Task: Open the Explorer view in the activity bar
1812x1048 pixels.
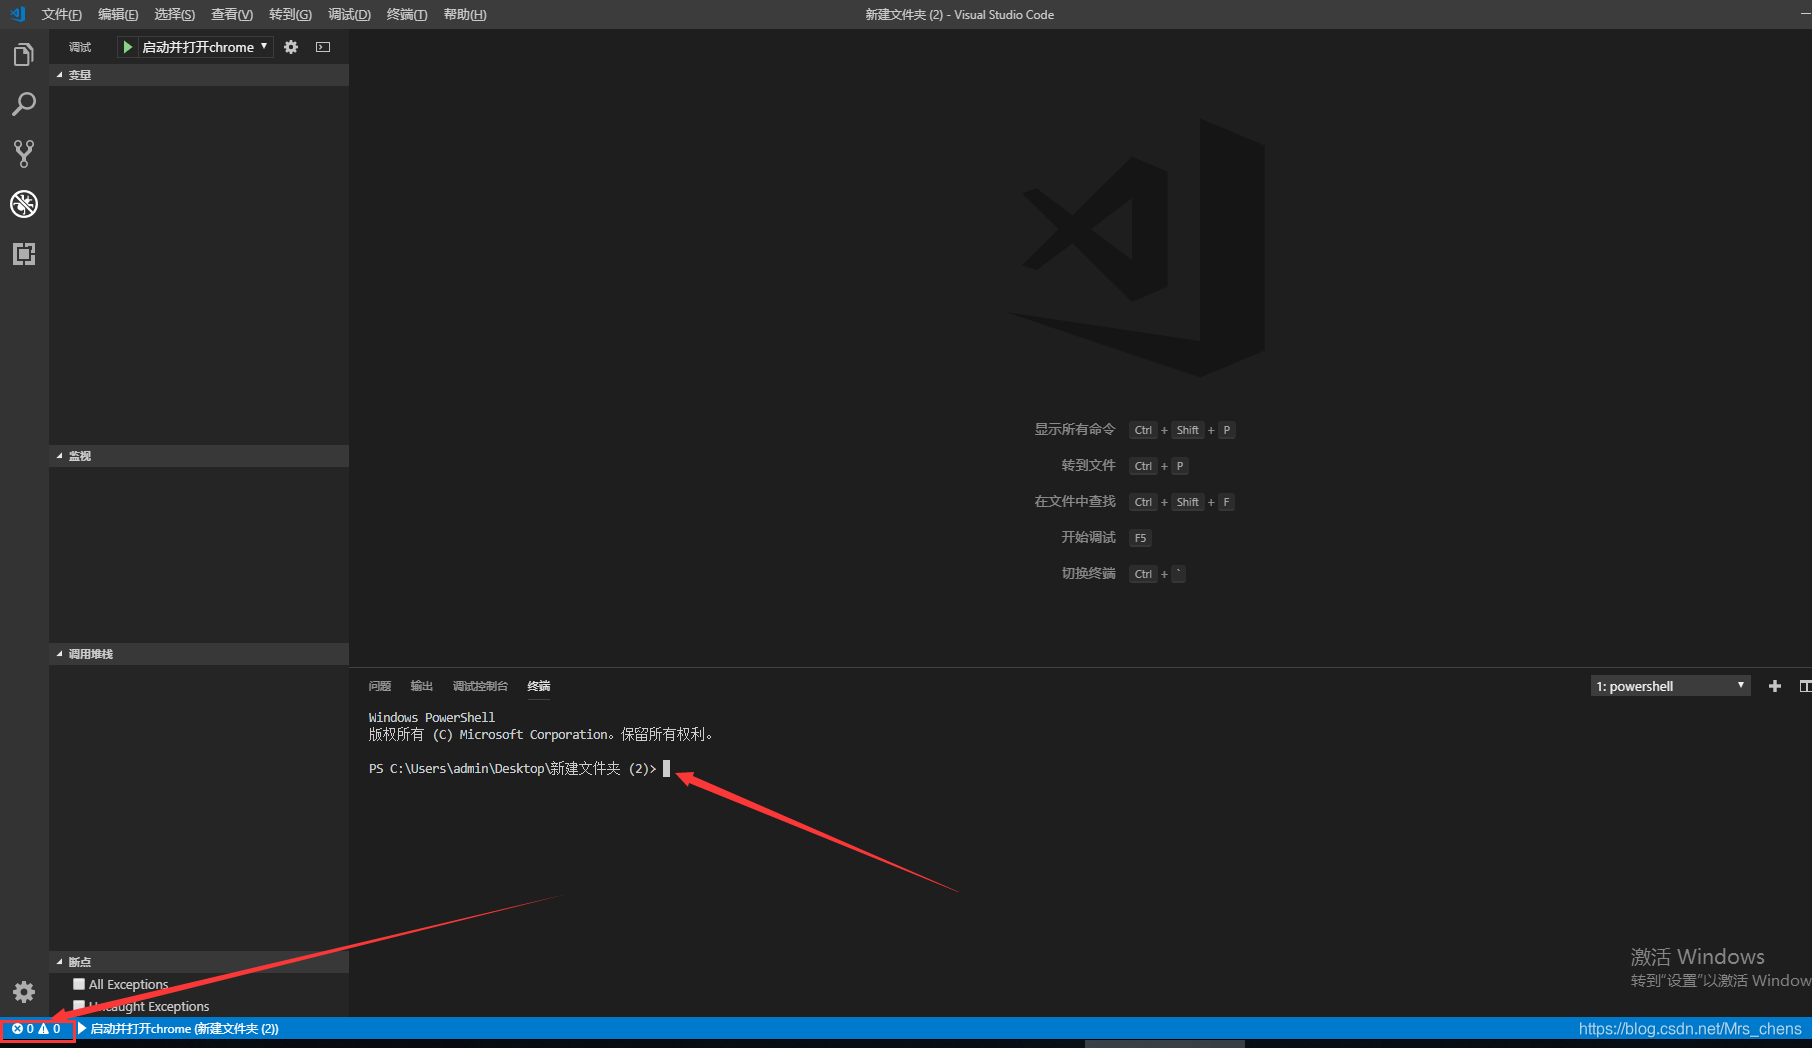Action: (23, 54)
